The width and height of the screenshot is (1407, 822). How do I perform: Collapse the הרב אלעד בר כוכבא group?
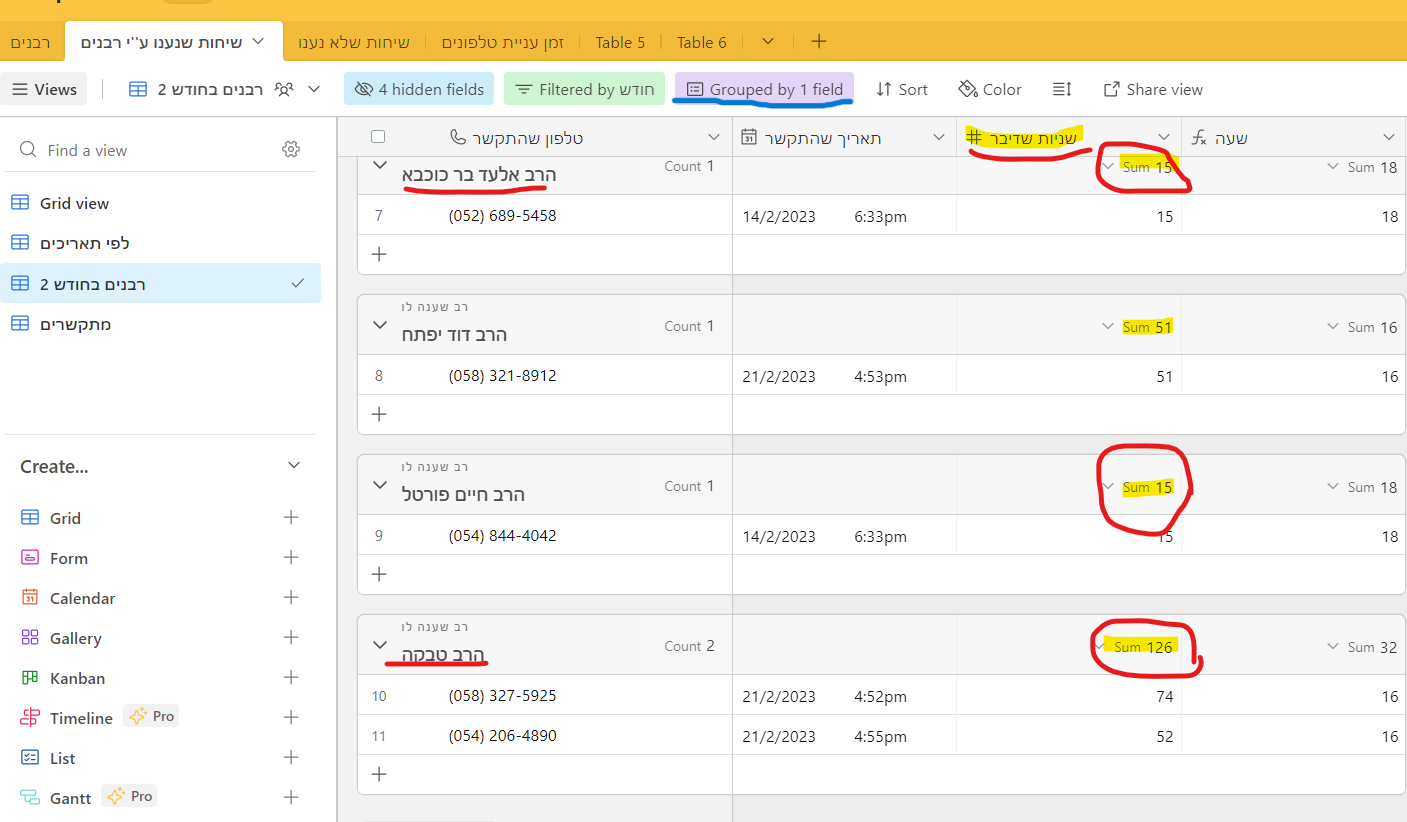[x=379, y=165]
